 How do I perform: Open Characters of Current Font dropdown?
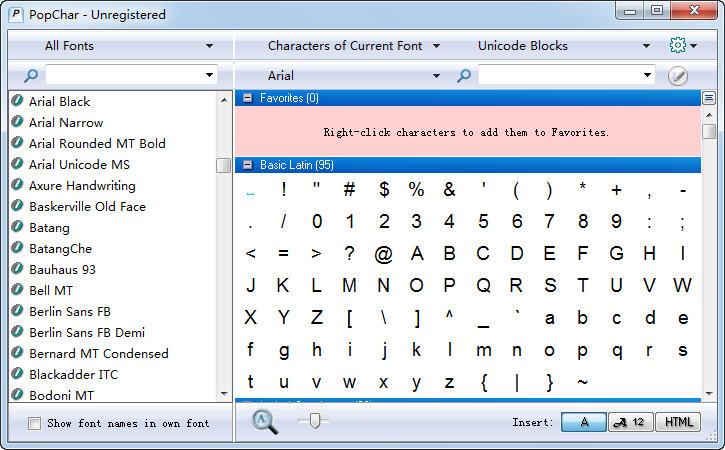click(353, 46)
